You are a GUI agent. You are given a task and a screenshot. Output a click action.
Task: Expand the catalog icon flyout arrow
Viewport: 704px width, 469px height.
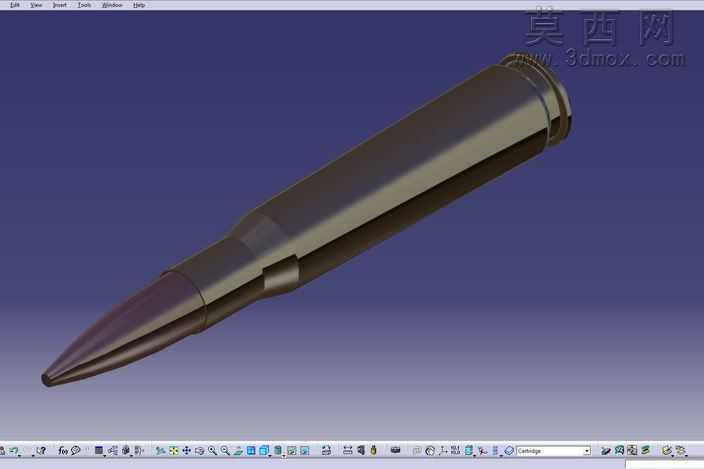[104, 456]
